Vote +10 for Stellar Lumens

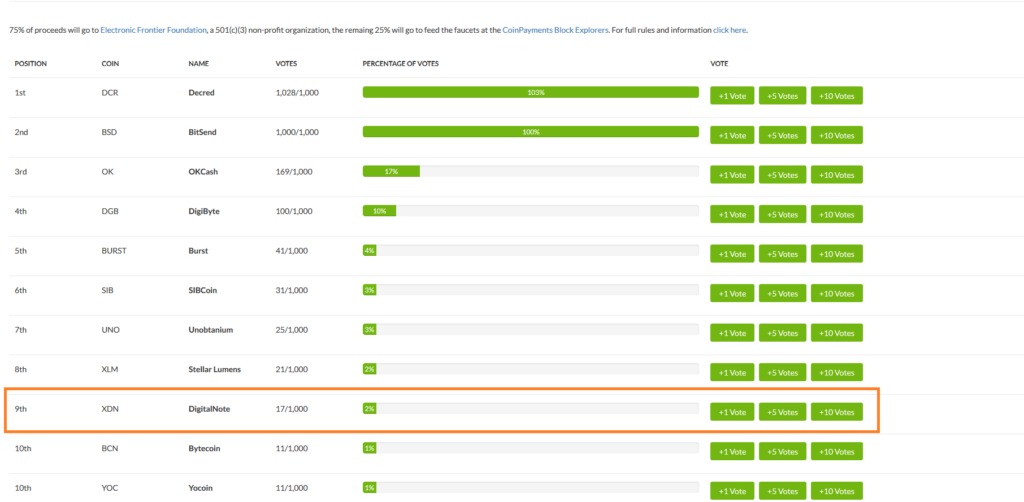coord(837,372)
